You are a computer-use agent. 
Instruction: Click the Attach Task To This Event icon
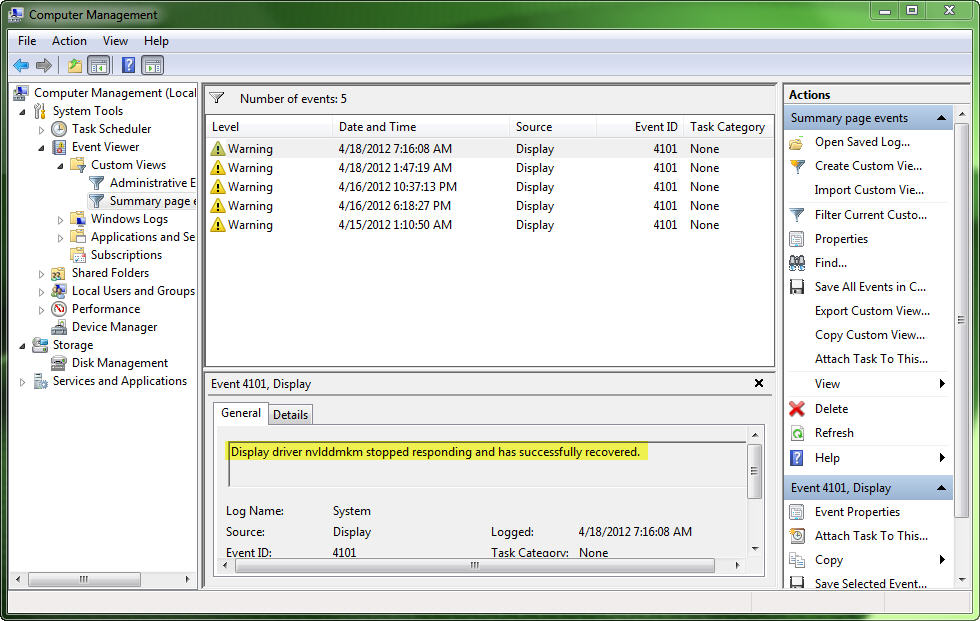tap(797, 536)
